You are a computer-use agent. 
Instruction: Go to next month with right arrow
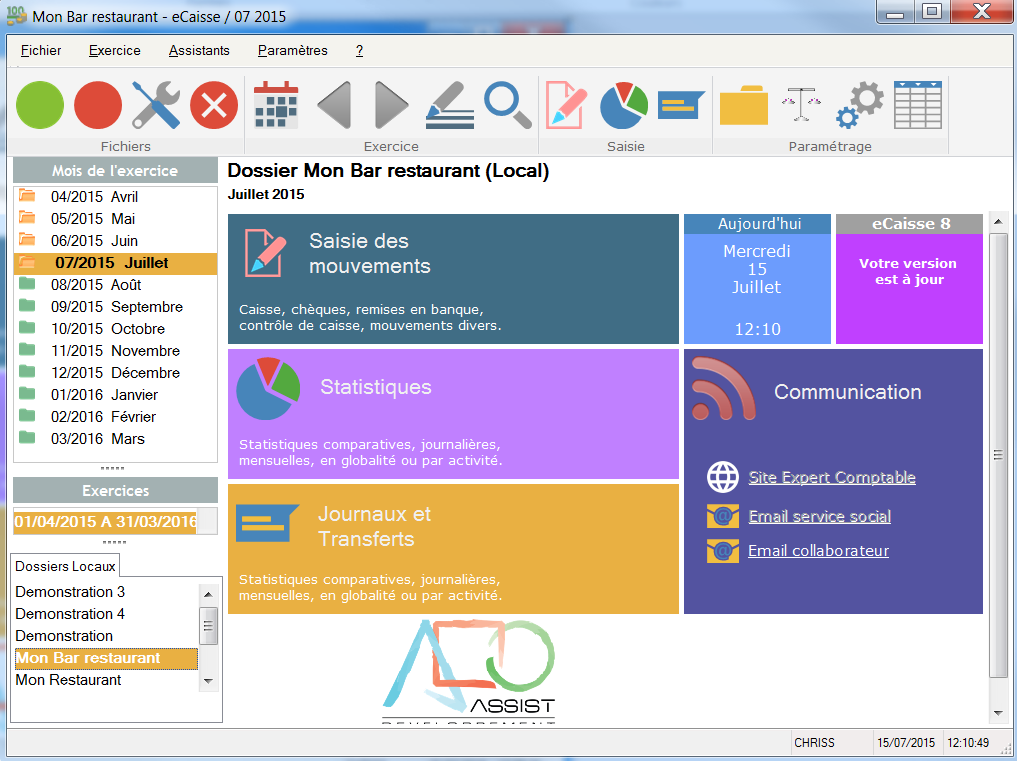(x=392, y=105)
